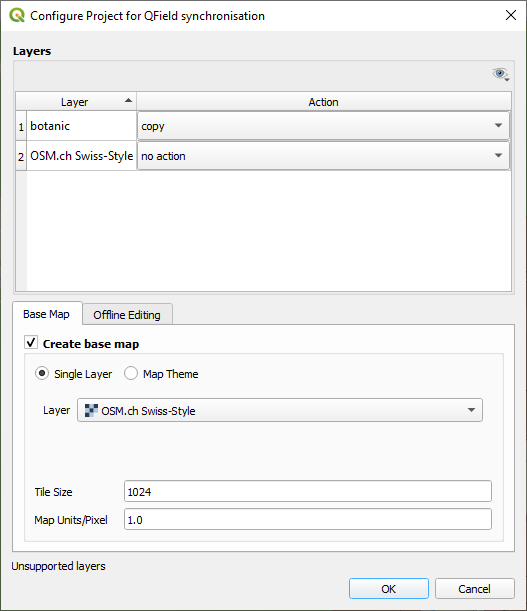Select the Map Theme radio button
This screenshot has height=611, width=527.
click(131, 373)
